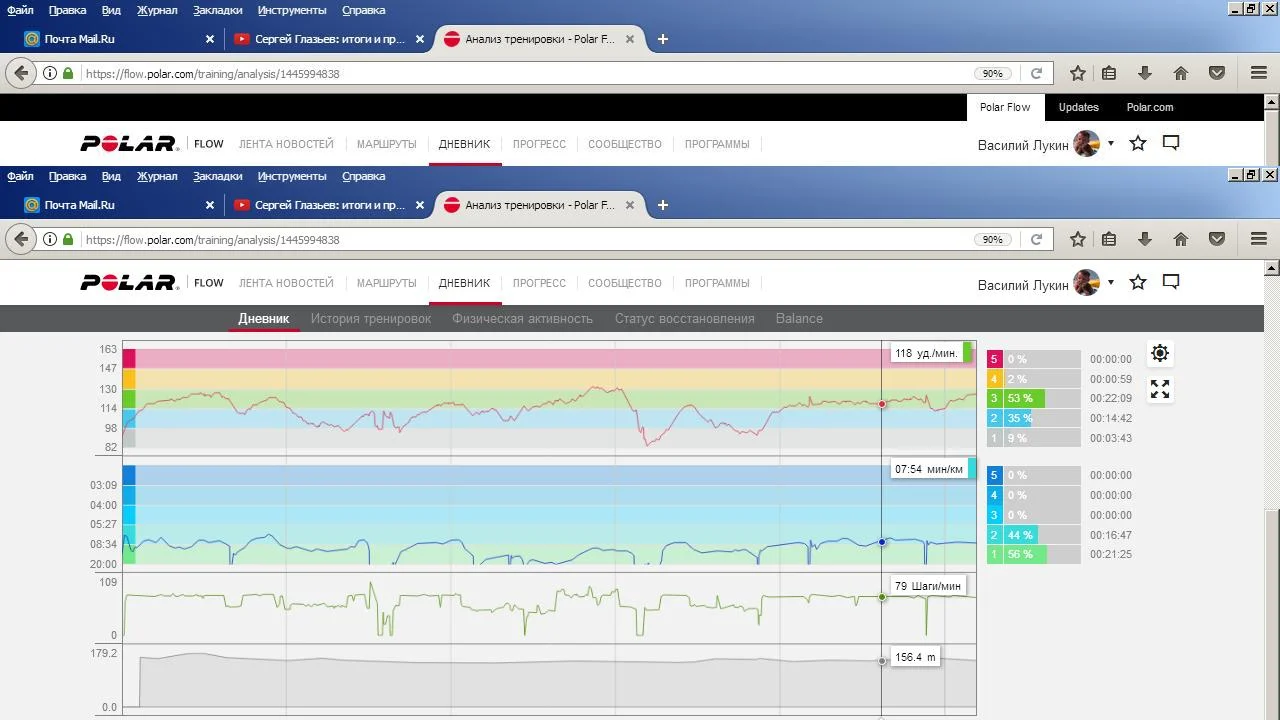Open Закладки menu in the lower window
Screen dimensions: 1280x720
(x=217, y=176)
